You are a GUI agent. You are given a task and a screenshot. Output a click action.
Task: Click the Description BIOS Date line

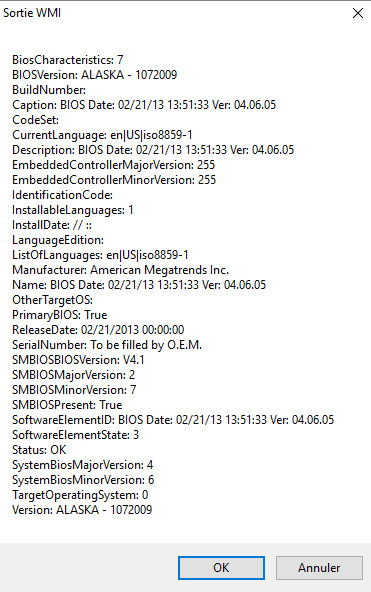[x=153, y=150]
